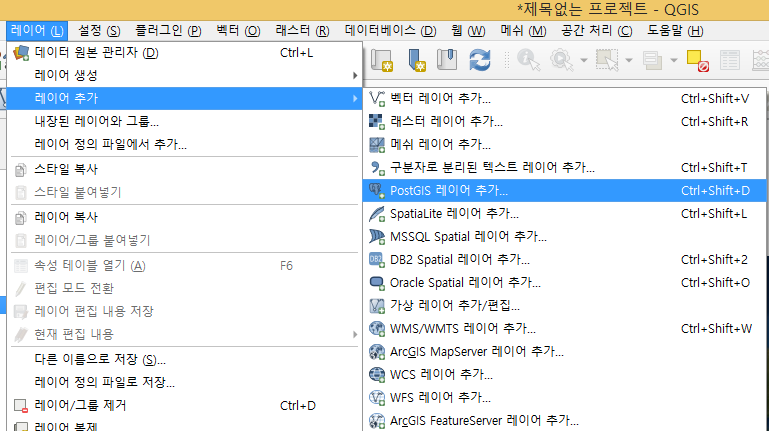769x431 pixels.
Task: Open the 설정 (S) menu
Action: (x=99, y=31)
